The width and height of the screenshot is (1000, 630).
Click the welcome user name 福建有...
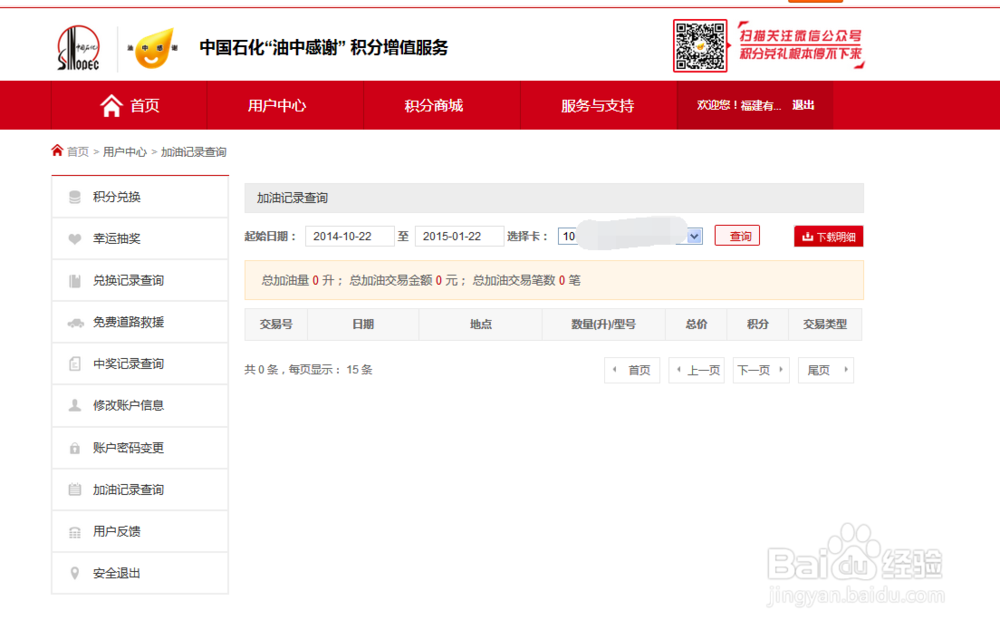click(760, 105)
